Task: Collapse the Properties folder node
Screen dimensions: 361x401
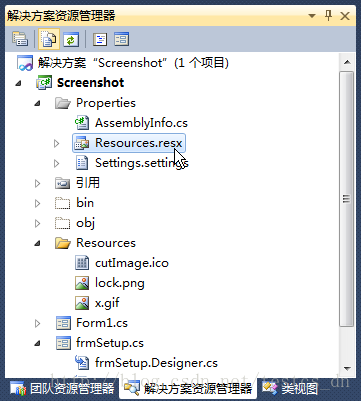Action: 38,104
